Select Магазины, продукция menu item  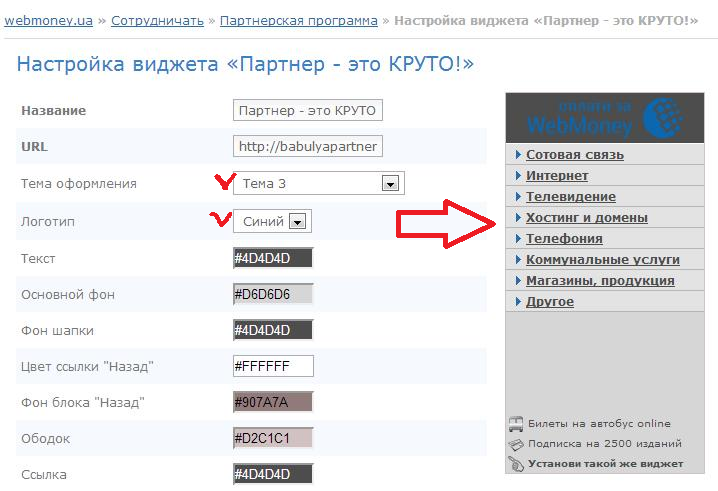pyautogui.click(x=600, y=281)
